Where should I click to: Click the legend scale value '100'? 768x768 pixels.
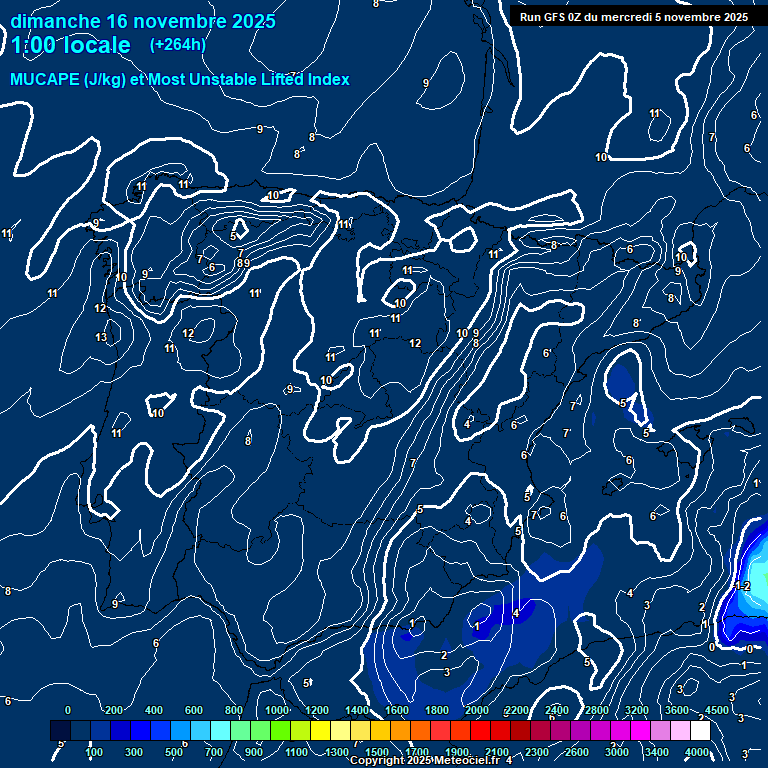(95, 752)
